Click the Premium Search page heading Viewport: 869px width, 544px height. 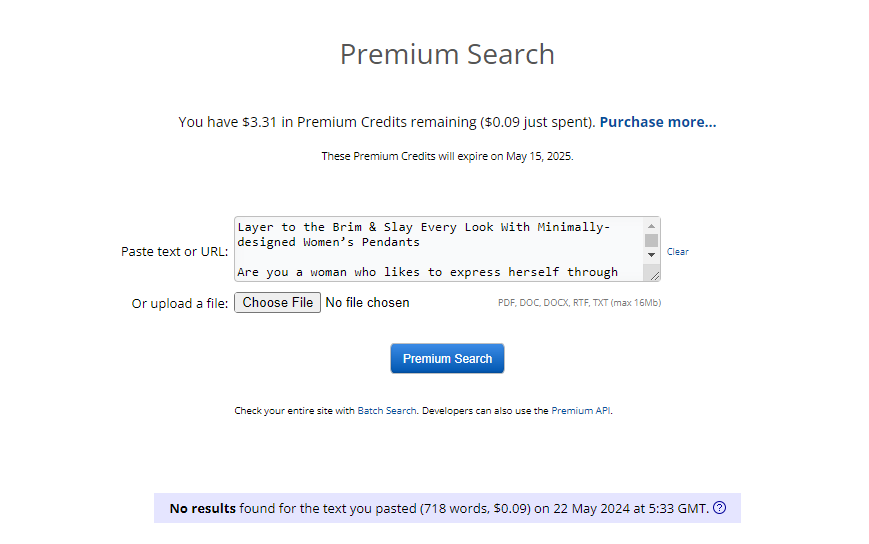tap(447, 54)
